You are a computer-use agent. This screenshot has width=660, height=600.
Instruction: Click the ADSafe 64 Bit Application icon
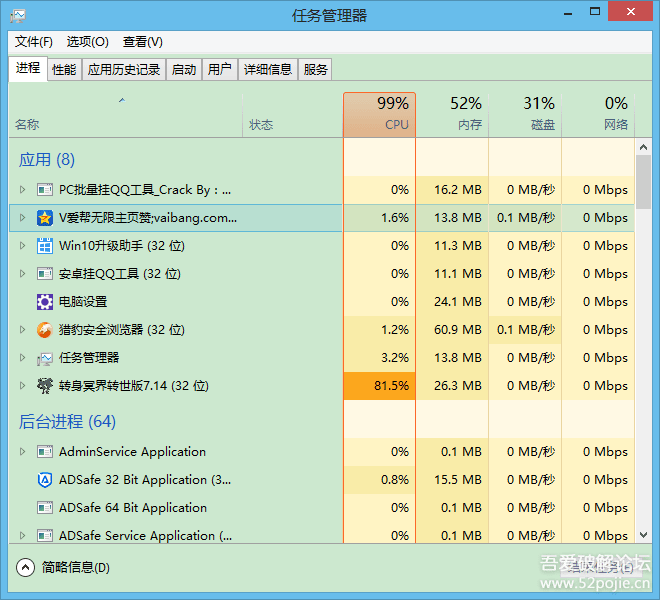(45, 508)
